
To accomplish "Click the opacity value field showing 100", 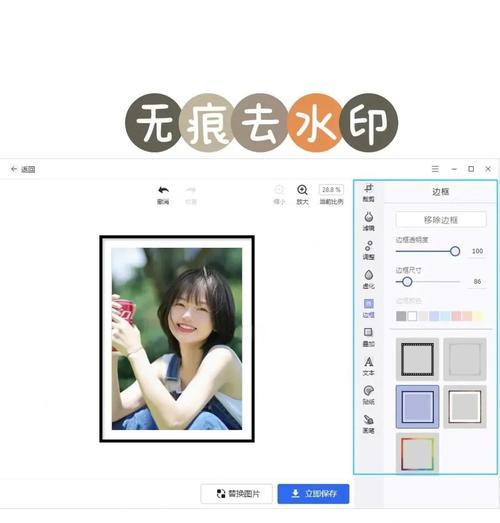I will [x=477, y=251].
